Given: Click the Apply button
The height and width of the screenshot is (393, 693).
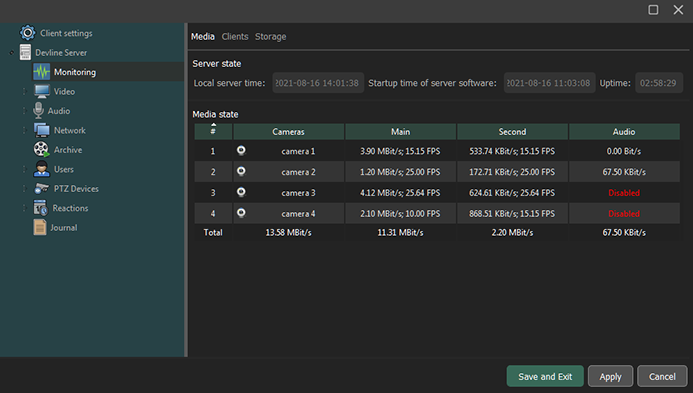Looking at the screenshot, I should [610, 376].
